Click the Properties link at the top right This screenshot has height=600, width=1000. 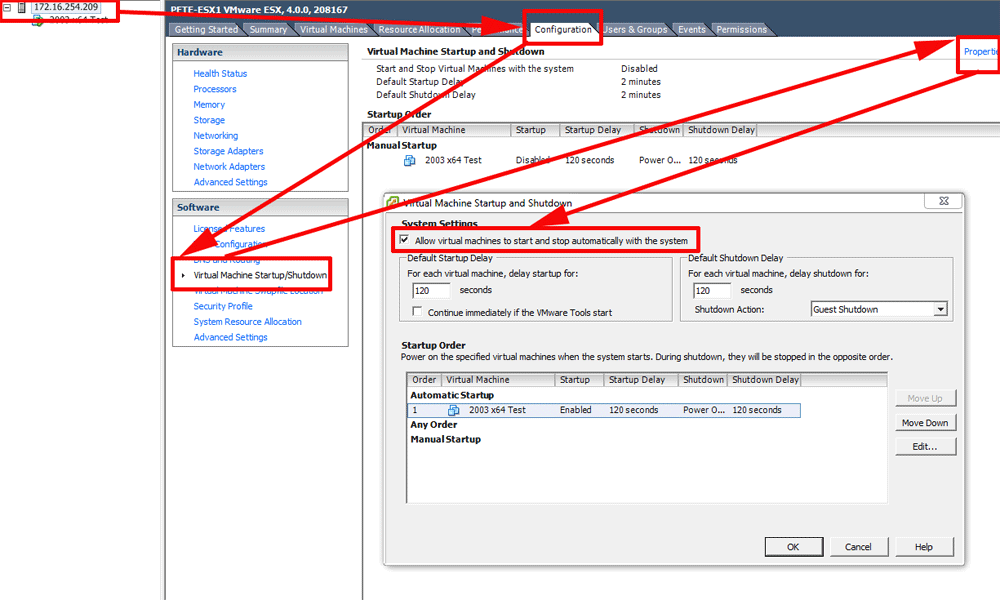[x=981, y=52]
